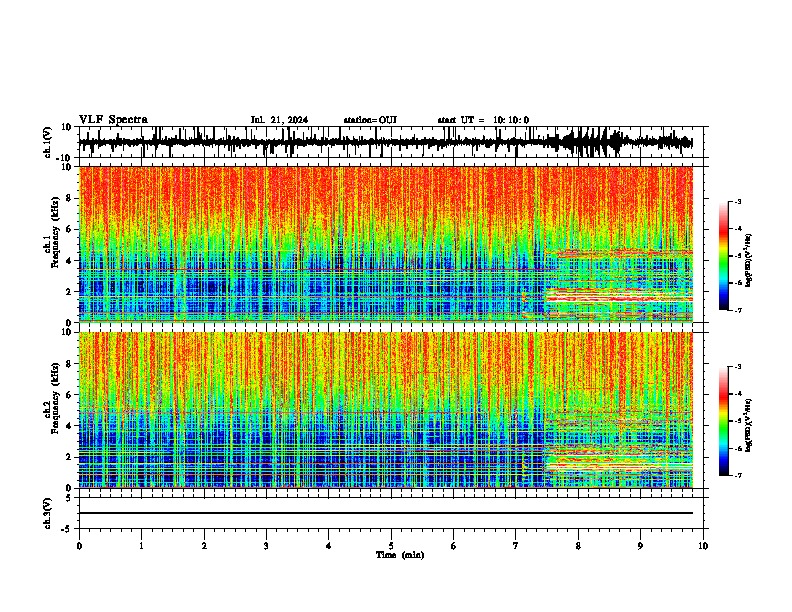
Task: Click tick label 0 on the Time axis
Action: [x=79, y=546]
